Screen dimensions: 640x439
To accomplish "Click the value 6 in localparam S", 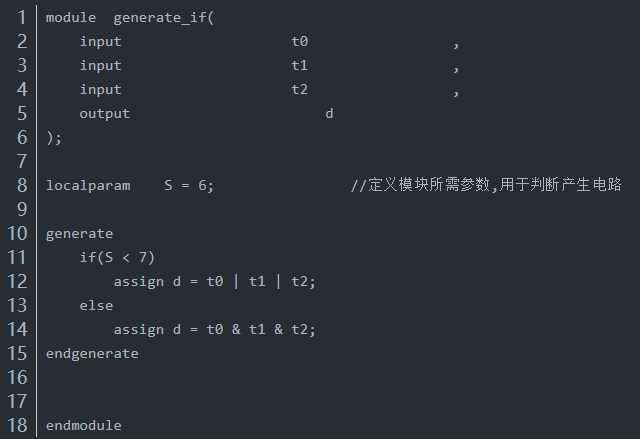I will point(202,185).
